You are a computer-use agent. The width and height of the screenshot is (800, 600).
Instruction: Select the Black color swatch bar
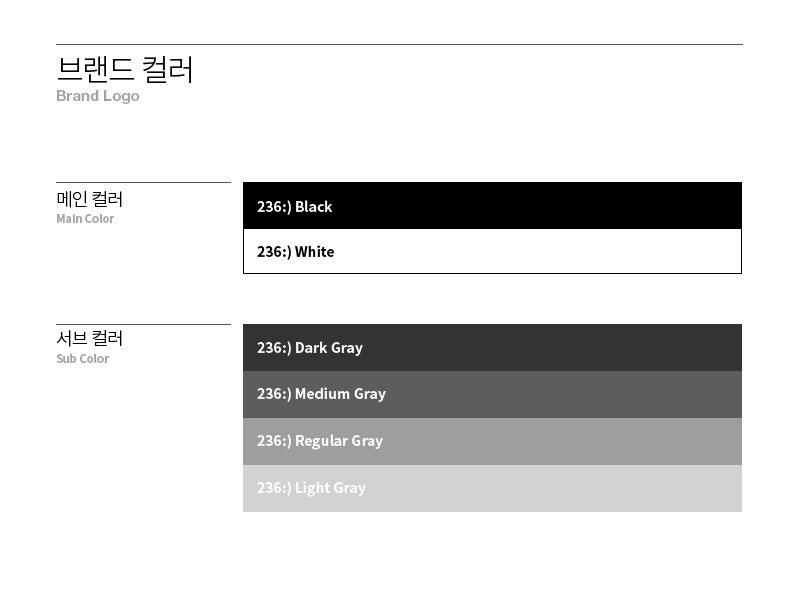(492, 206)
